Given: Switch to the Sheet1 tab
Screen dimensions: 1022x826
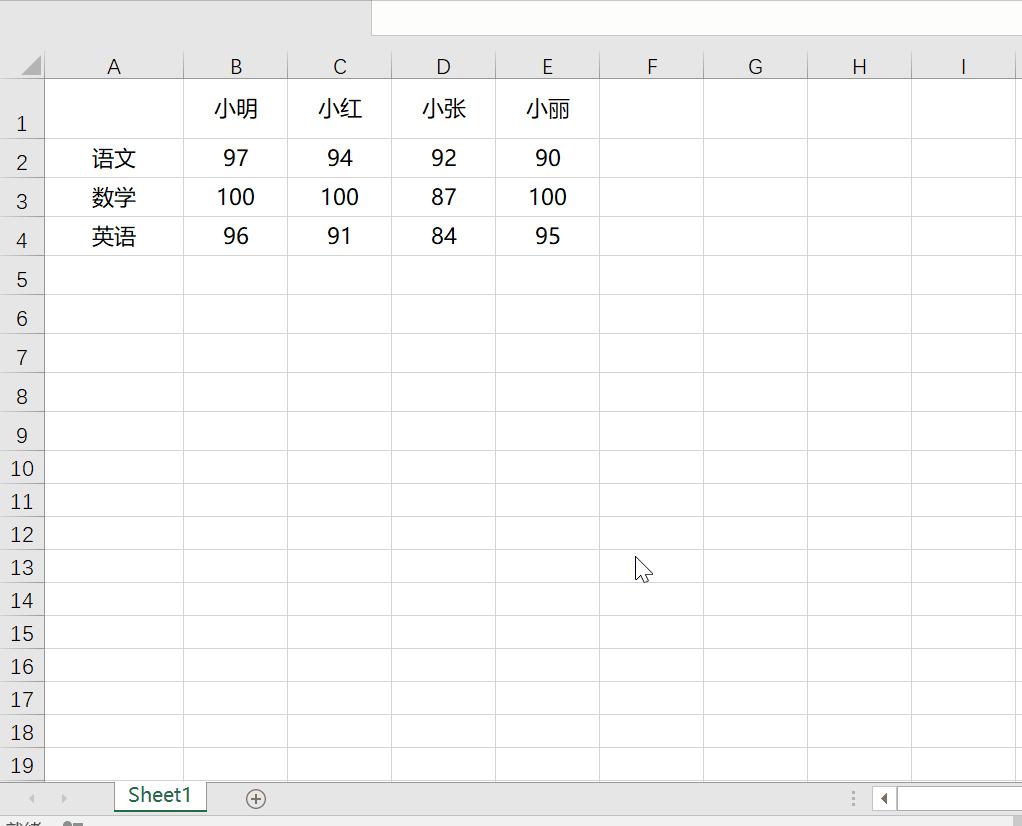Looking at the screenshot, I should pyautogui.click(x=159, y=797).
